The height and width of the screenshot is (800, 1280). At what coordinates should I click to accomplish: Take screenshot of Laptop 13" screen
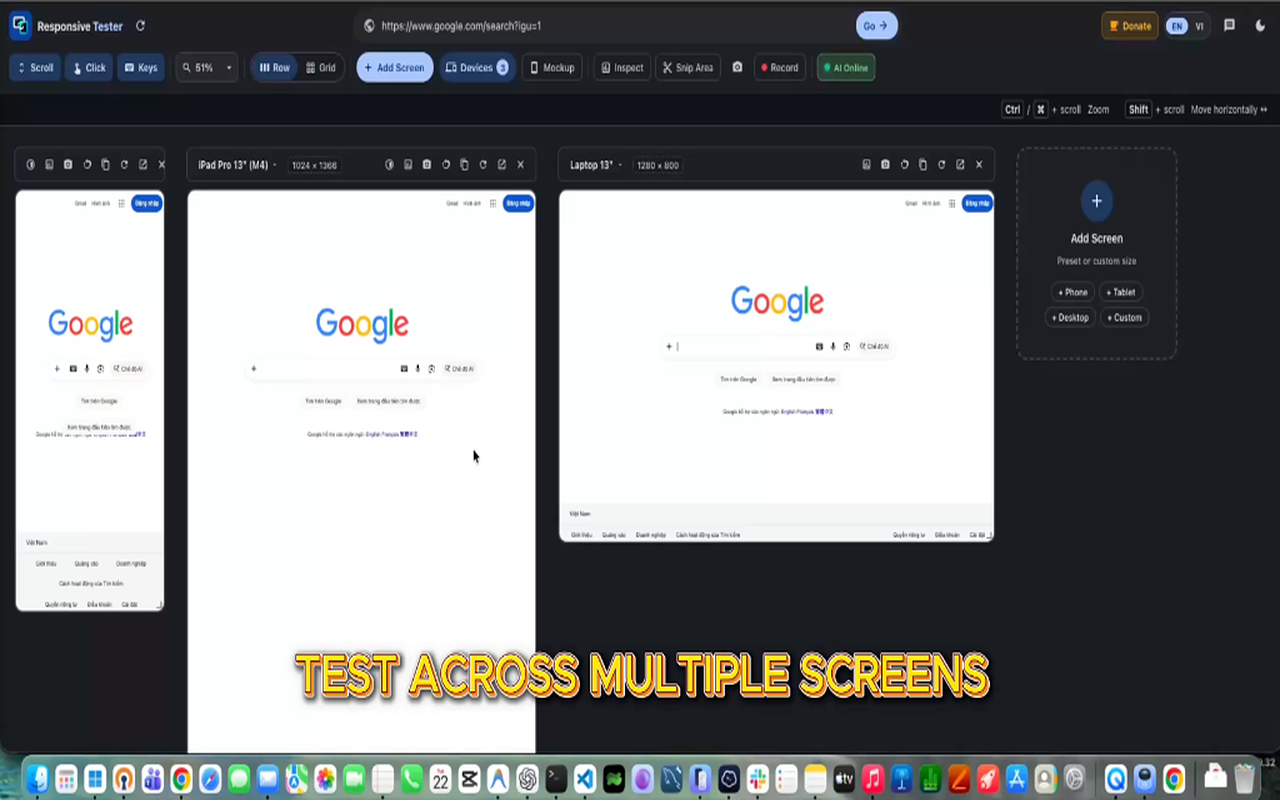[x=885, y=165]
